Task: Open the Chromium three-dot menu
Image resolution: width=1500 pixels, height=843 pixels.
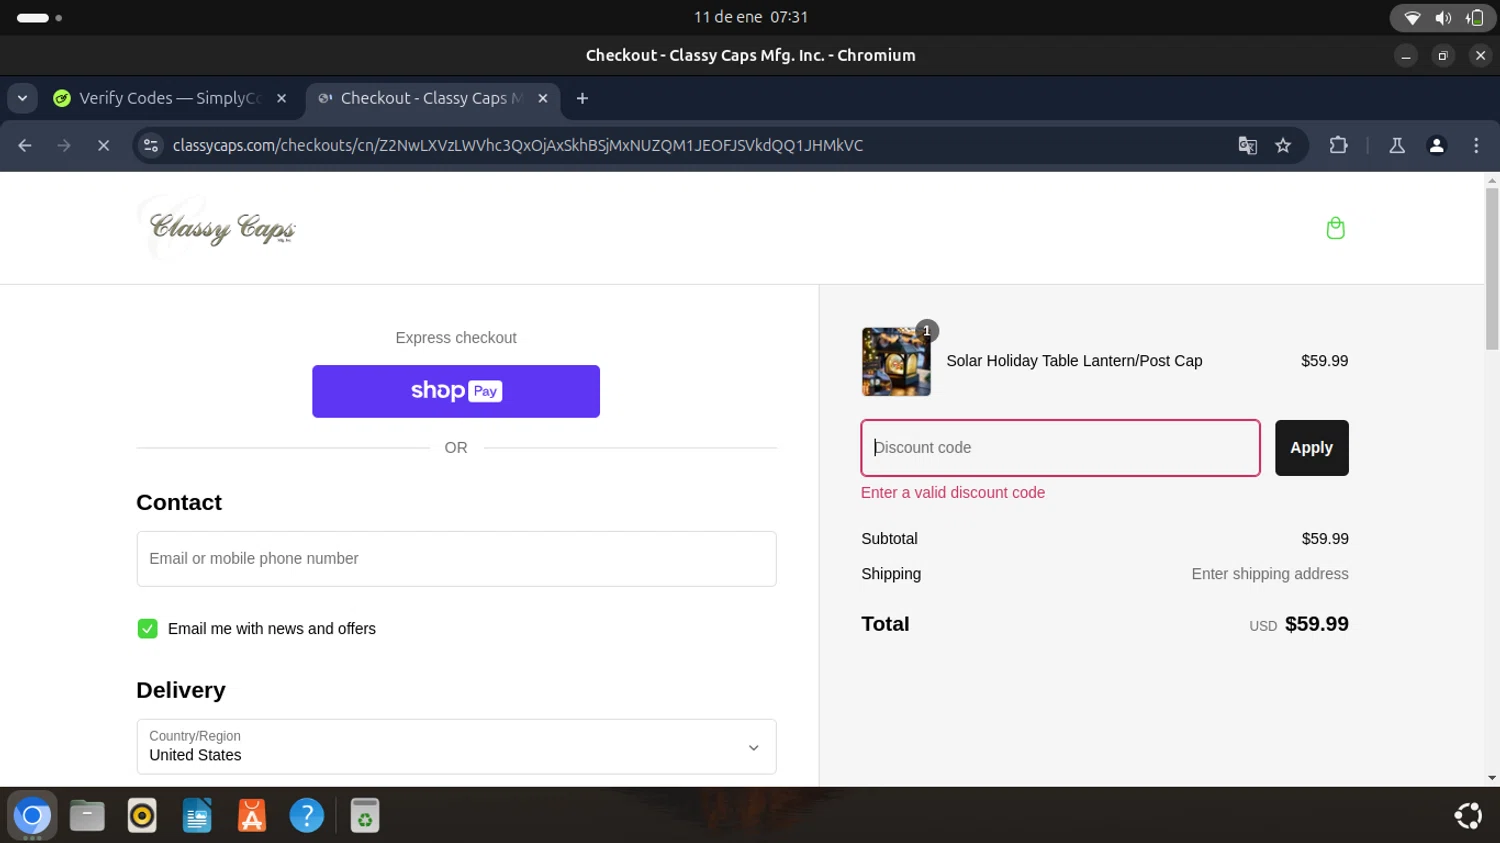Action: point(1476,146)
